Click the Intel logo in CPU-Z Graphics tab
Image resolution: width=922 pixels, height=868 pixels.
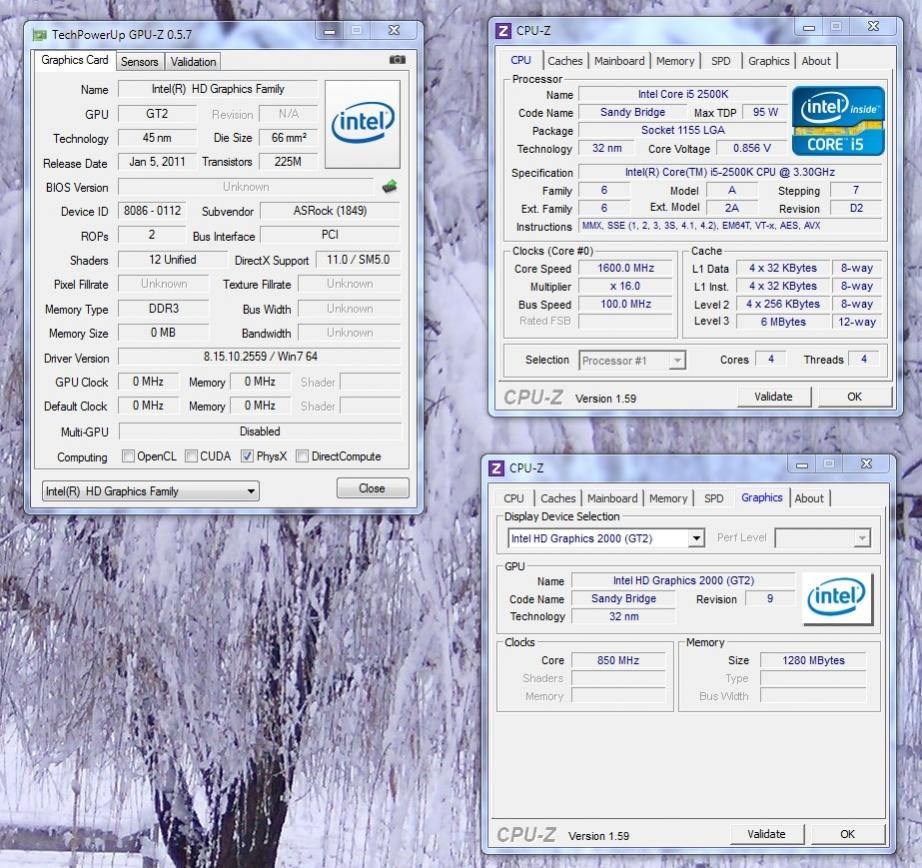click(837, 598)
